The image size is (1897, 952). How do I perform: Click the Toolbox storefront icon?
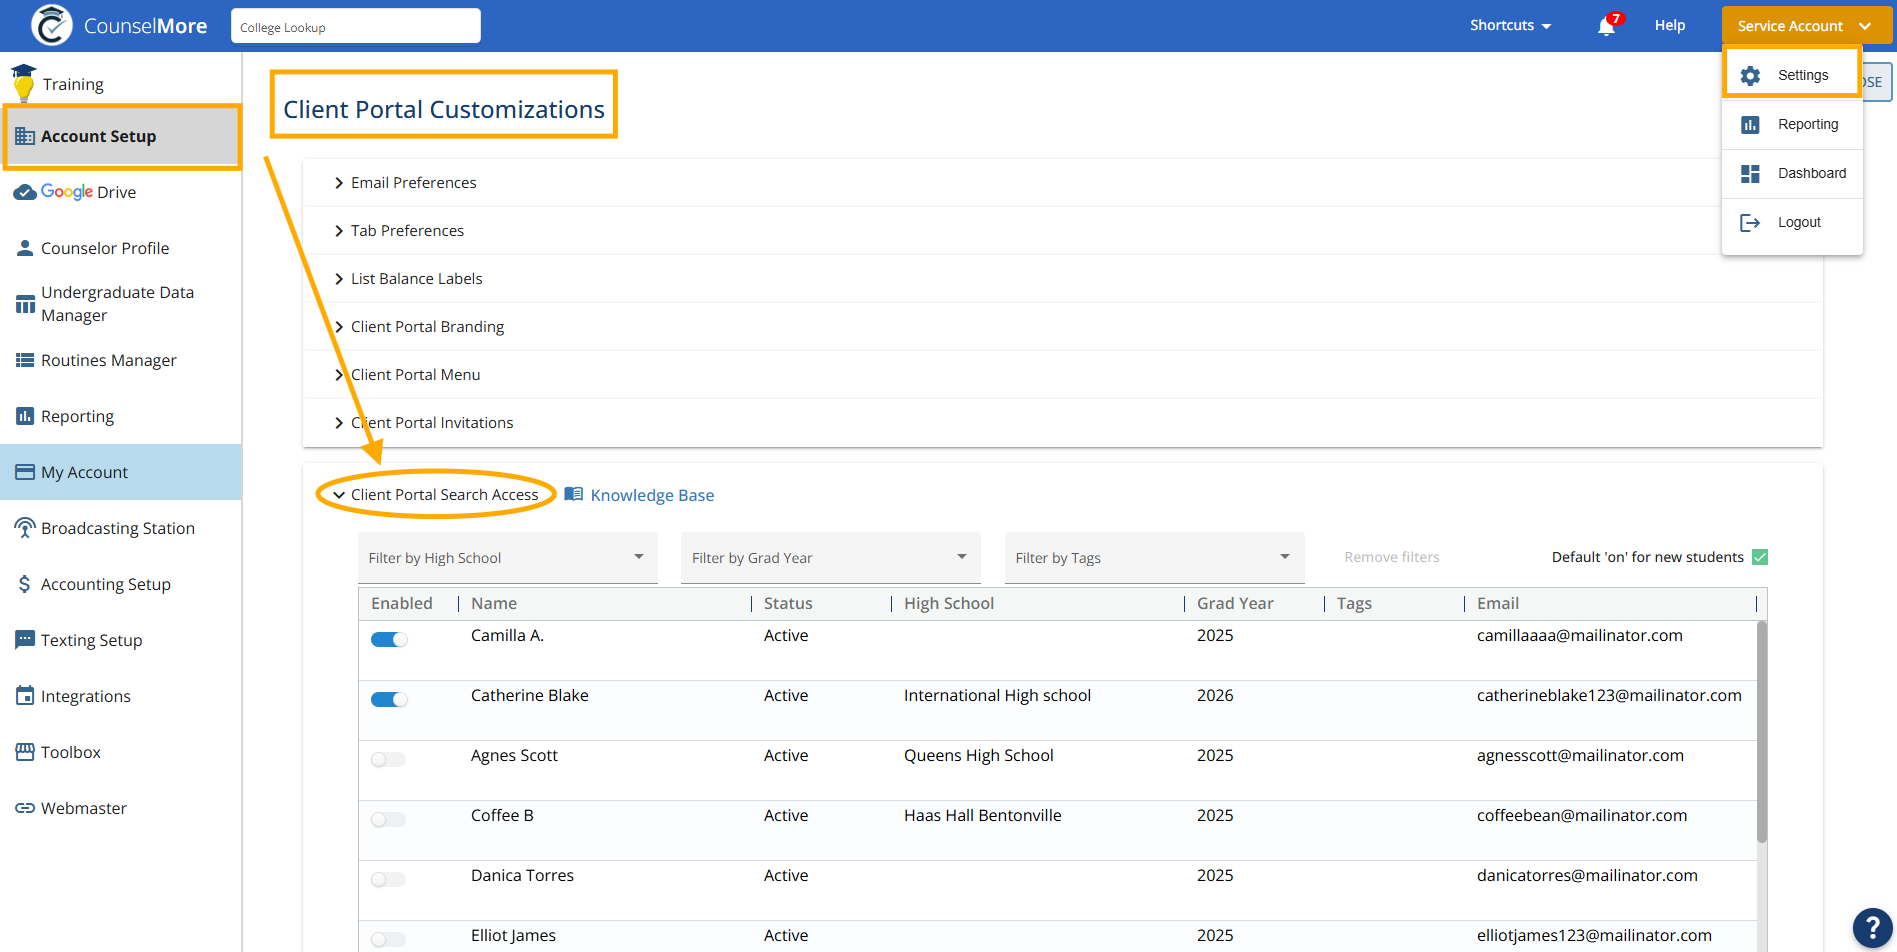pos(25,752)
